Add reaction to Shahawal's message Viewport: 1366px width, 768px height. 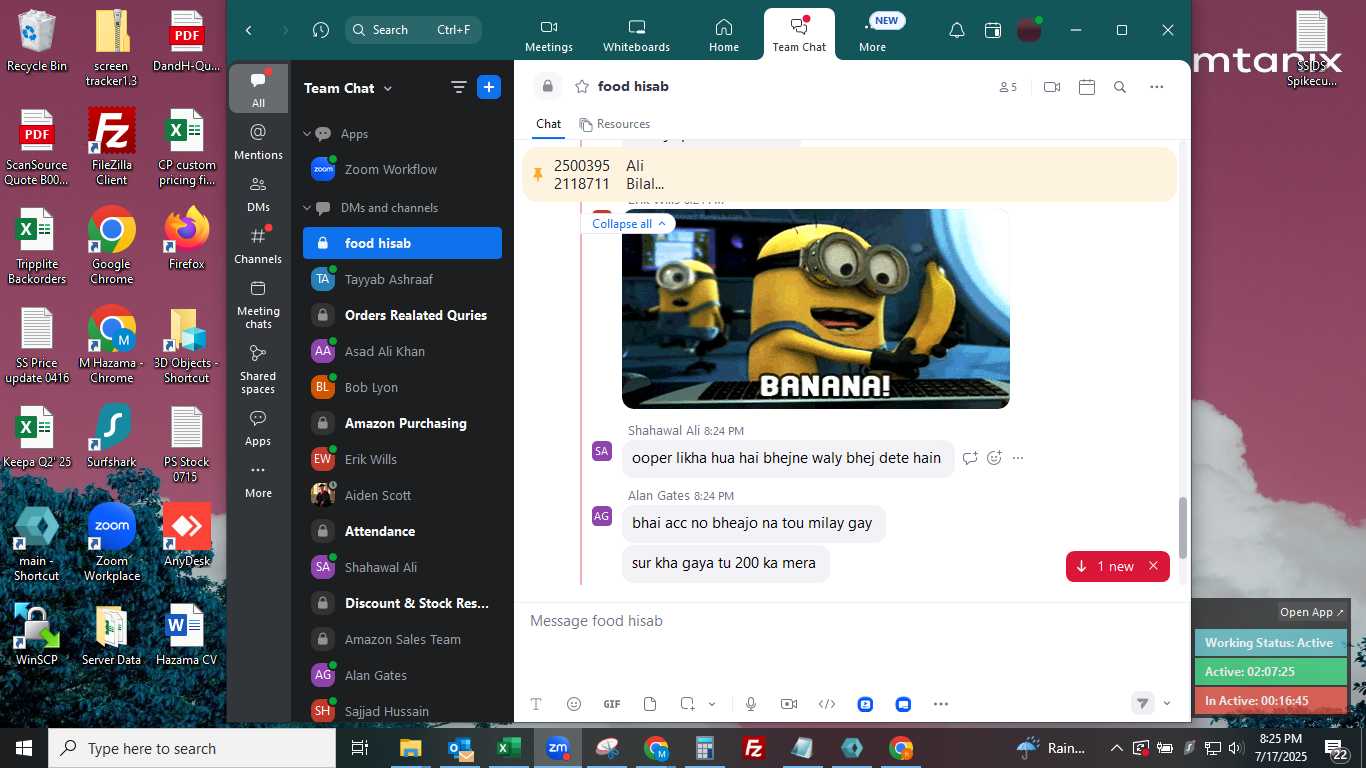(x=994, y=458)
